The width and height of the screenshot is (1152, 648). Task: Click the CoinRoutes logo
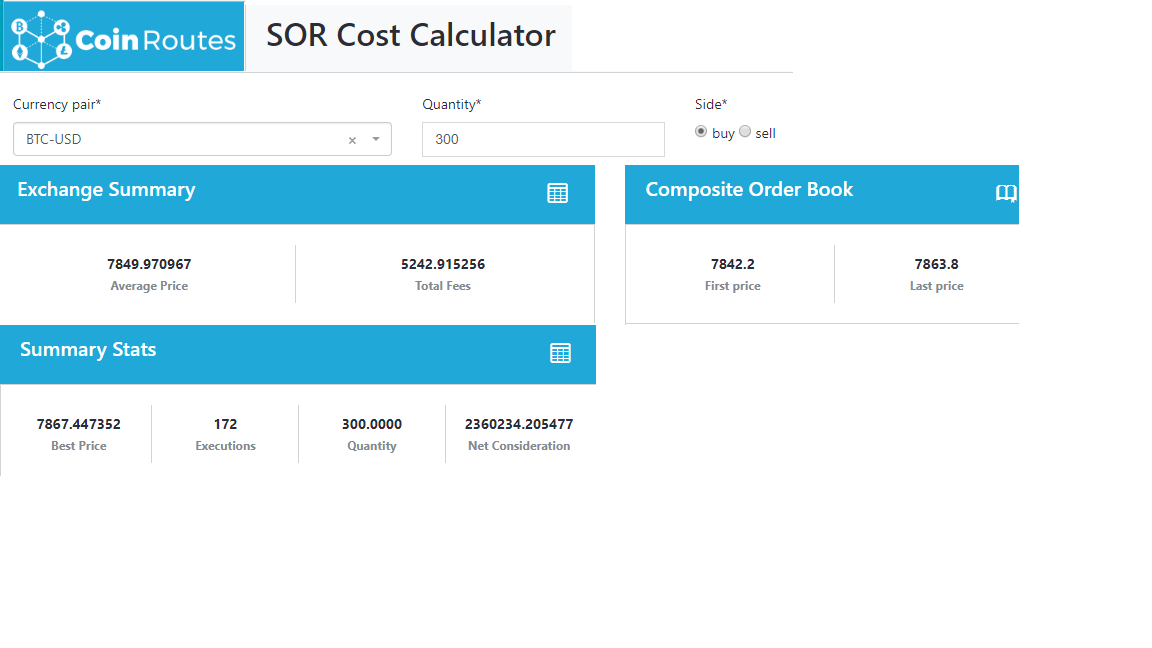[x=123, y=37]
